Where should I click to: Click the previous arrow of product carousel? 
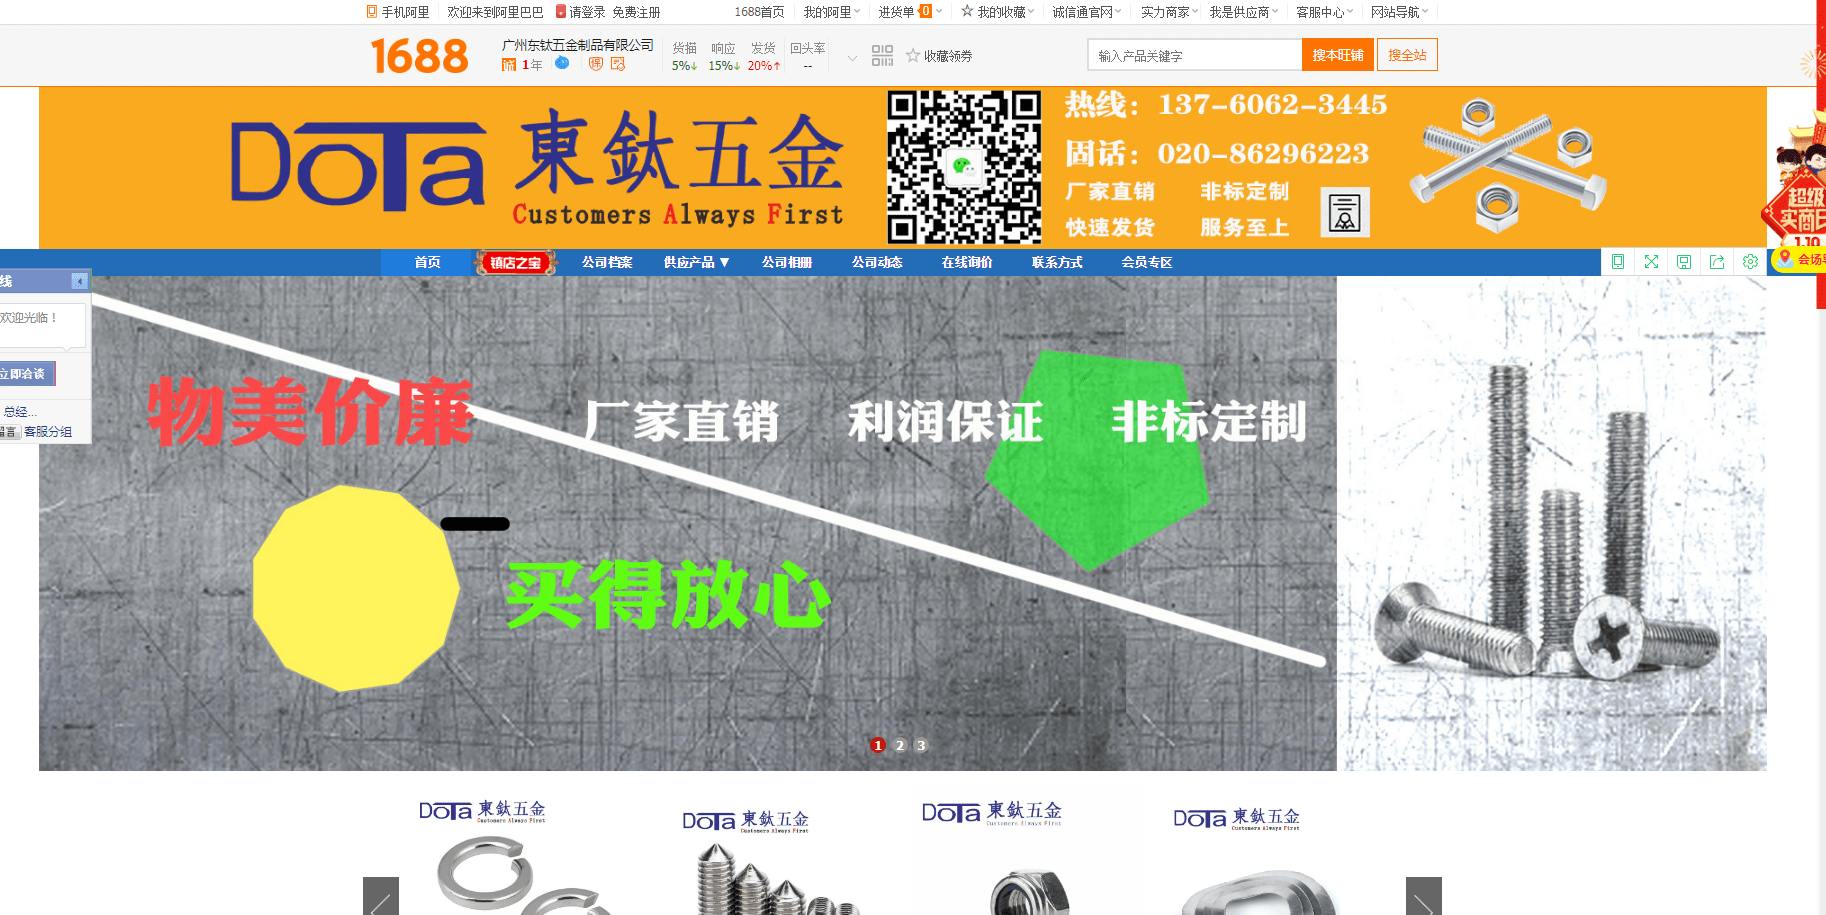coord(381,896)
